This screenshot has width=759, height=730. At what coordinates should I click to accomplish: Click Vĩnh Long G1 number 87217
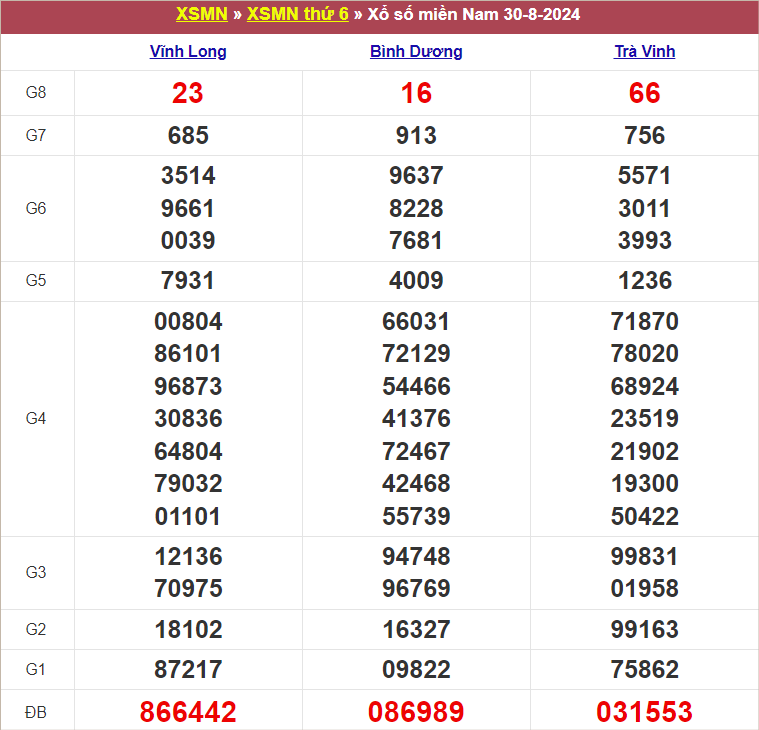(188, 669)
